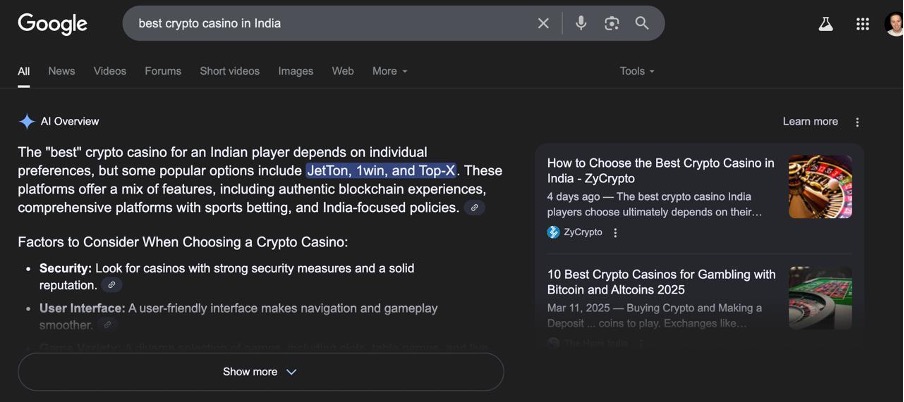Open AI Overview three-dot options menu
Image resolution: width=904 pixels, height=402 pixels.
[857, 122]
